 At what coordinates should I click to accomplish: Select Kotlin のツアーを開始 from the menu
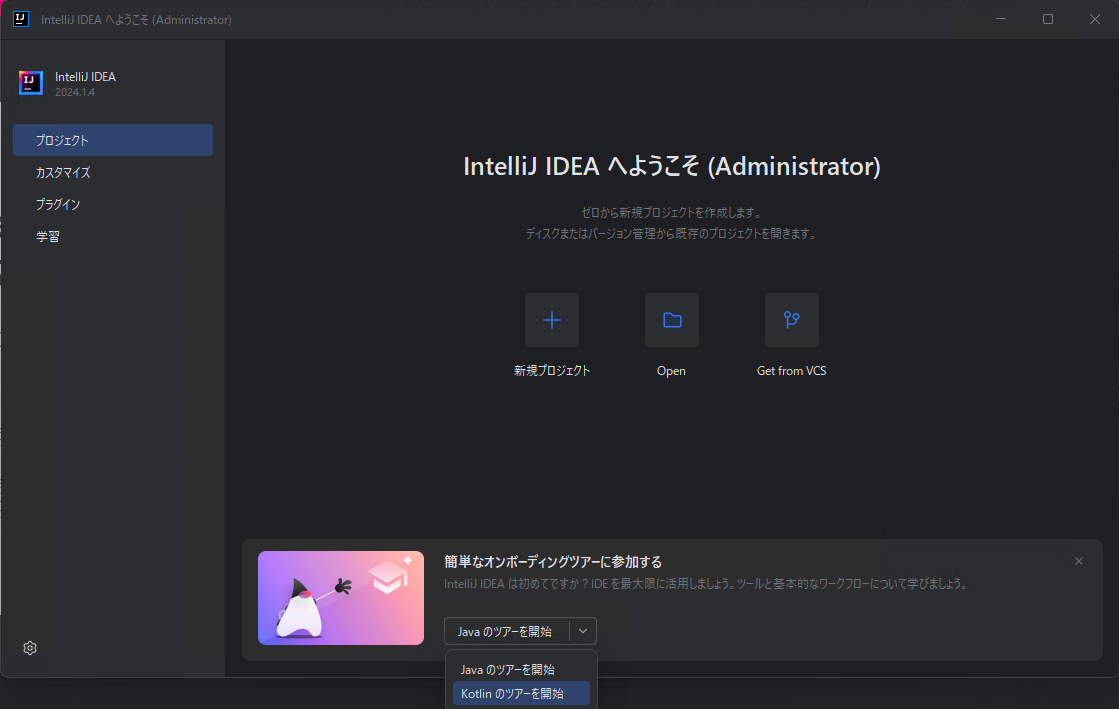(521, 692)
